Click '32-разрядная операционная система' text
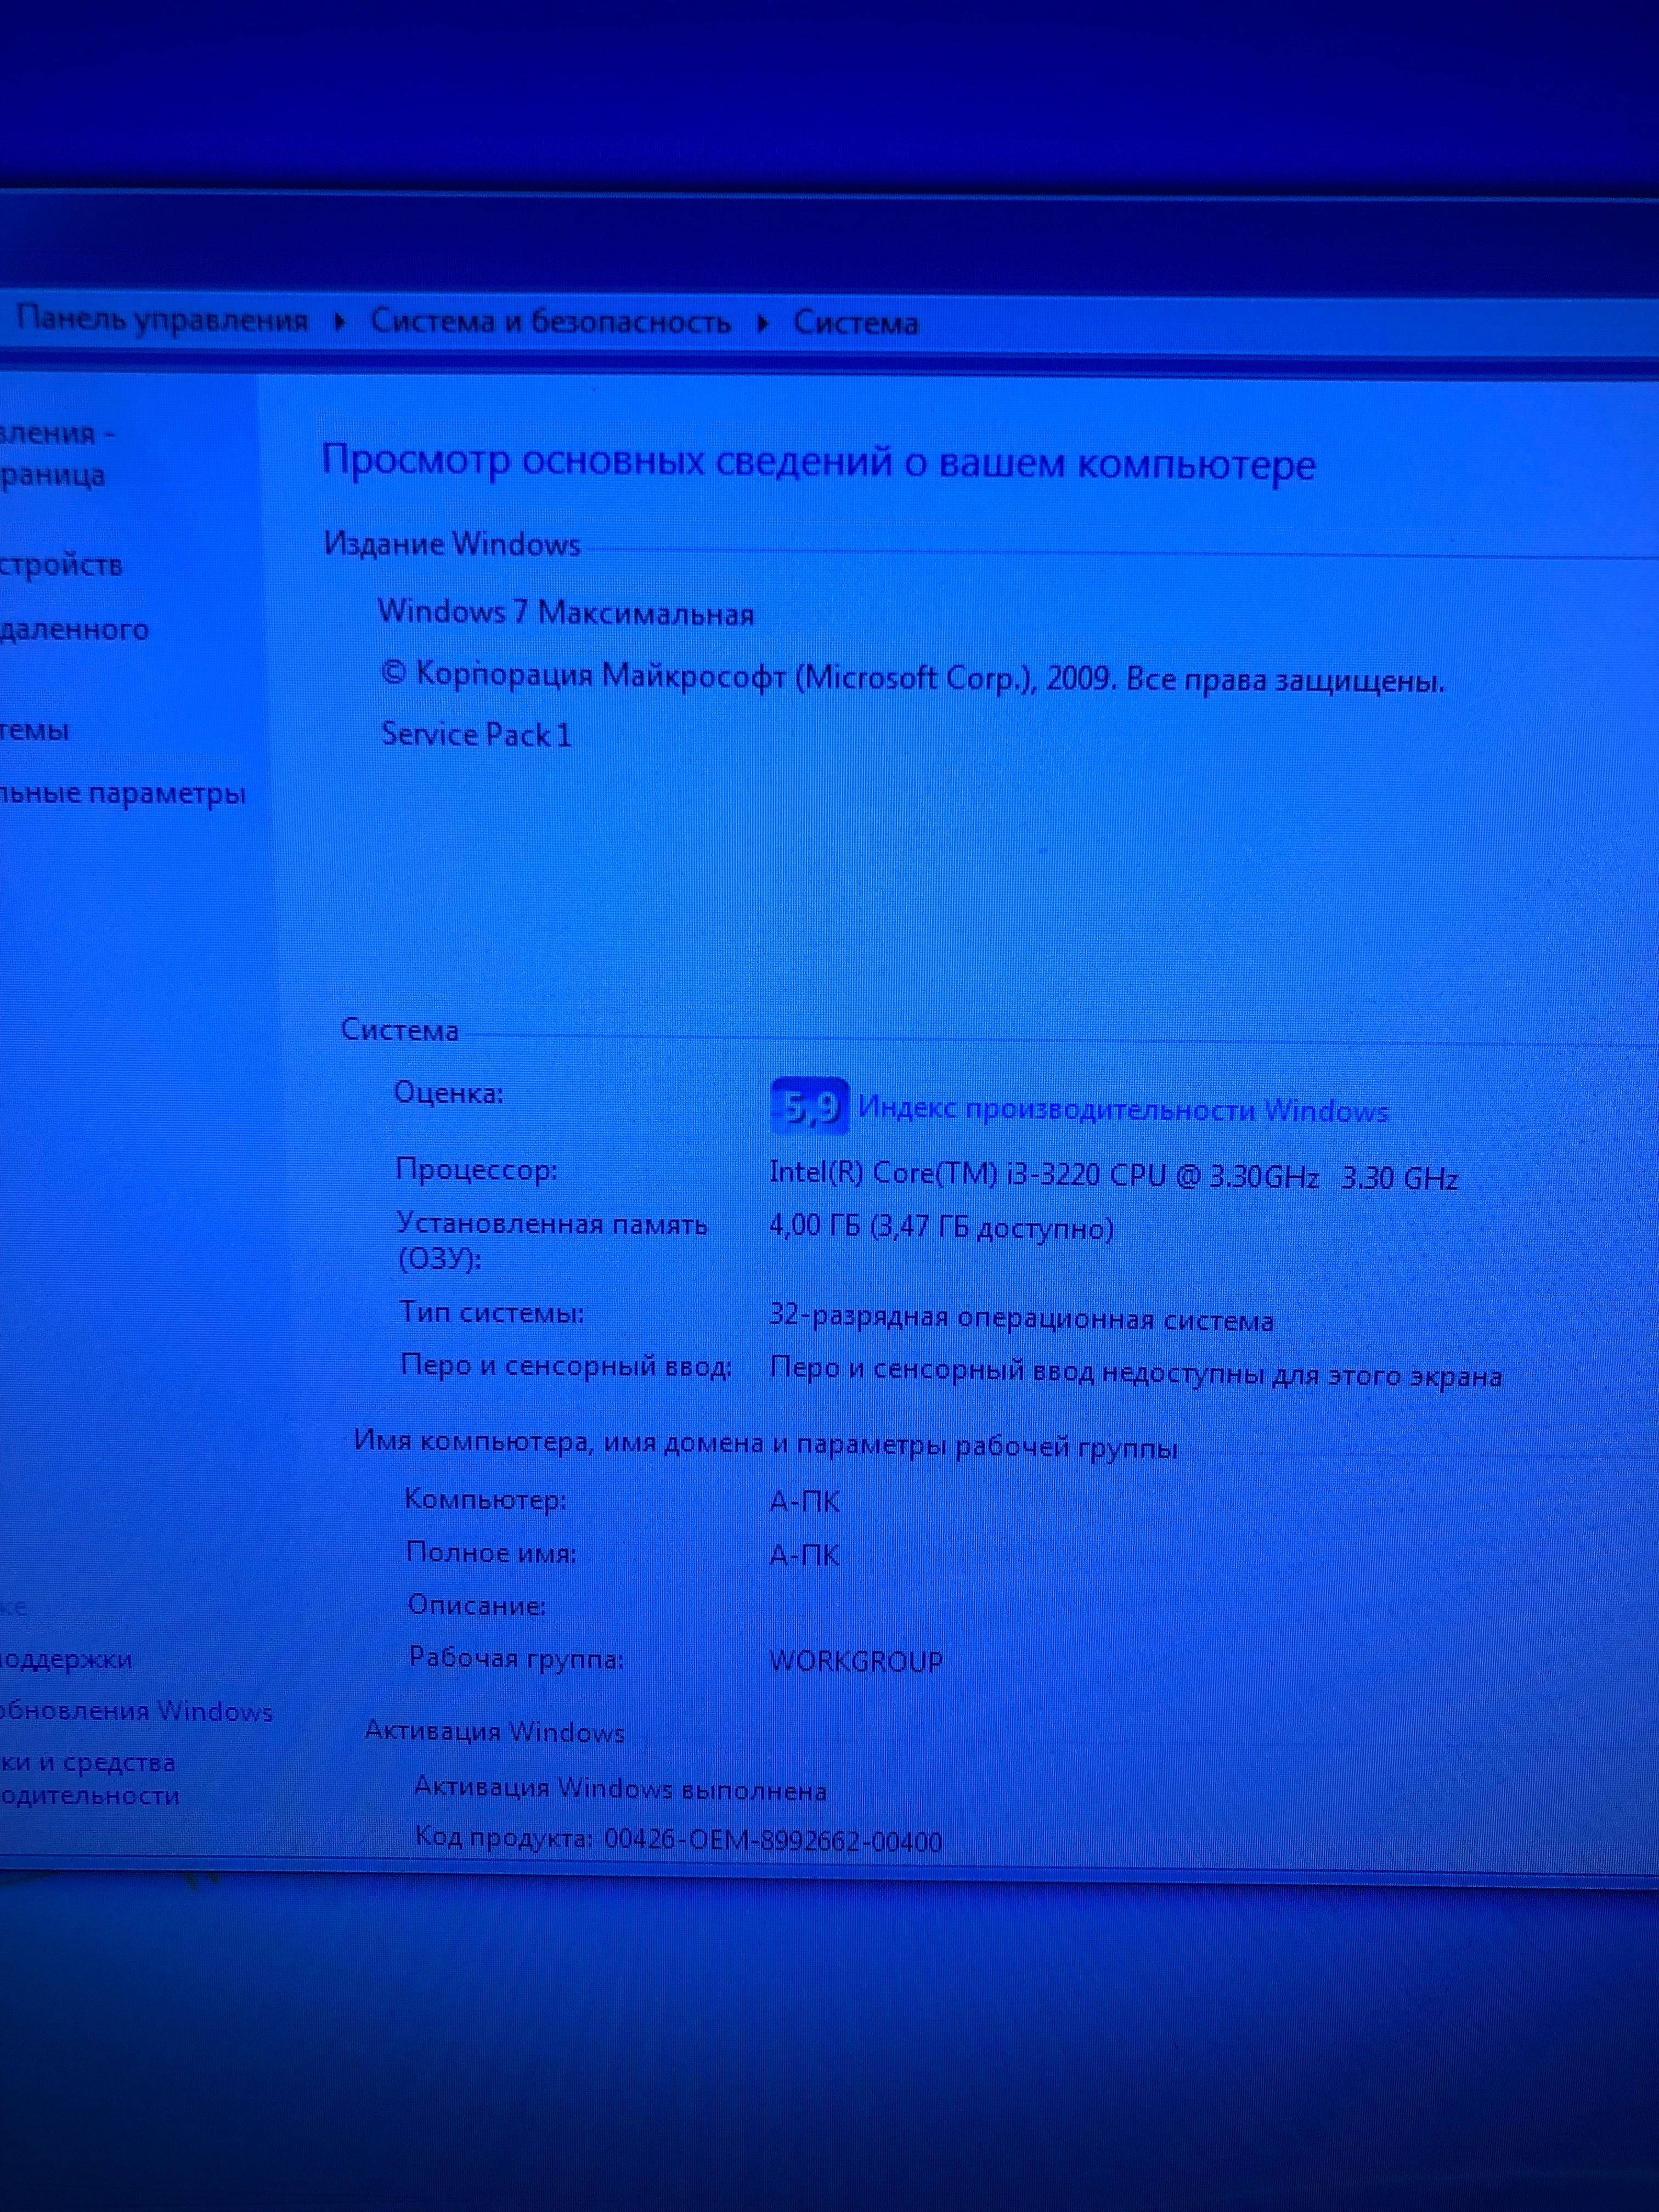Viewport: 1659px width, 2212px height. [x=1021, y=1319]
